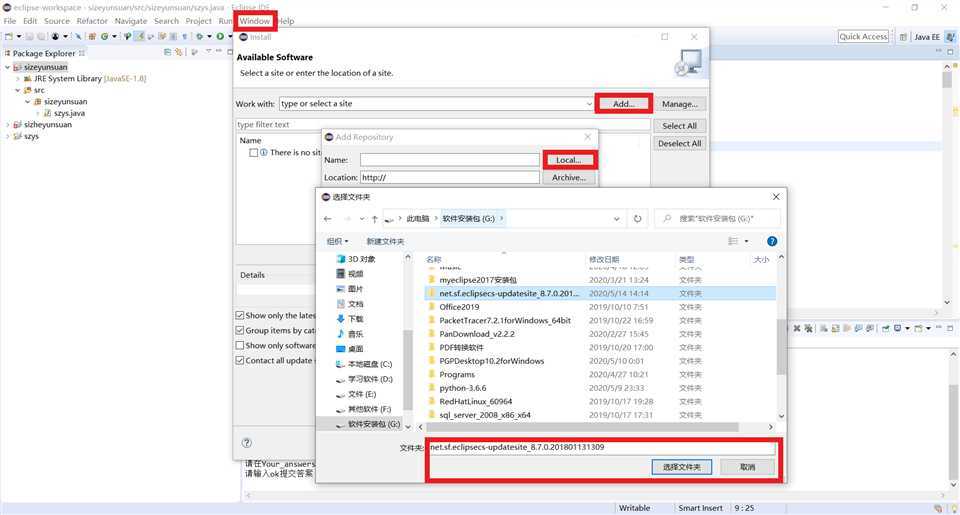Click the New file wizard toolbar icon
The width and height of the screenshot is (960, 515).
tap(9, 37)
